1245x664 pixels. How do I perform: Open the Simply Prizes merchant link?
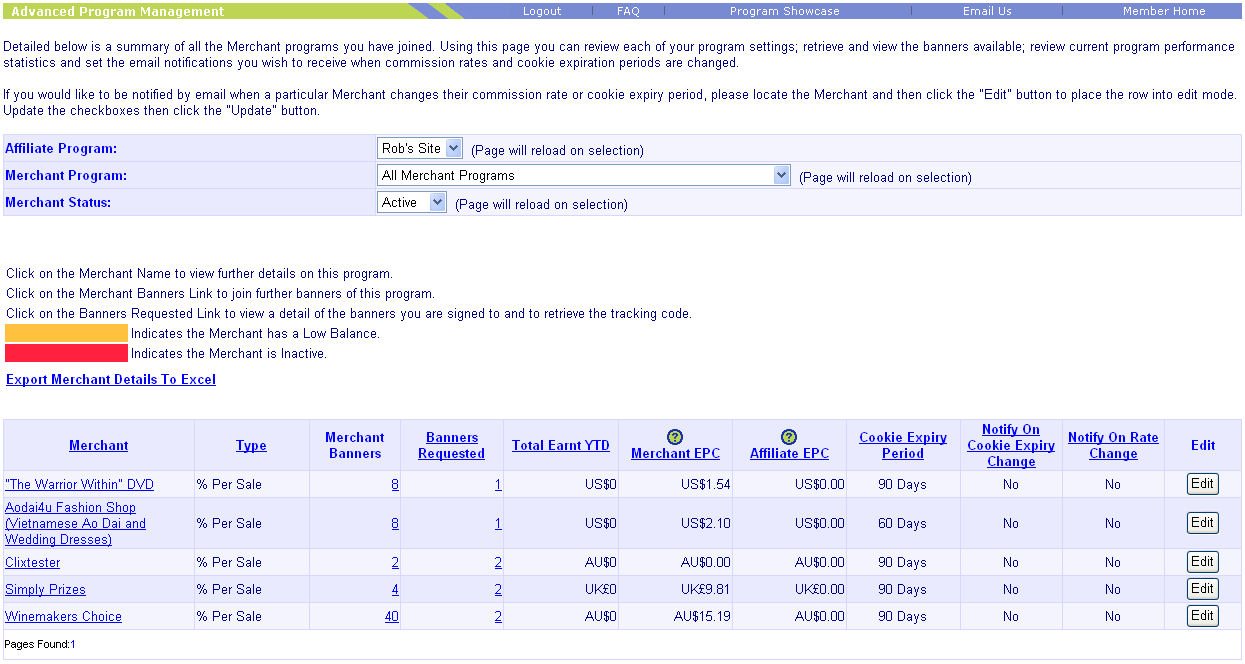(45, 589)
